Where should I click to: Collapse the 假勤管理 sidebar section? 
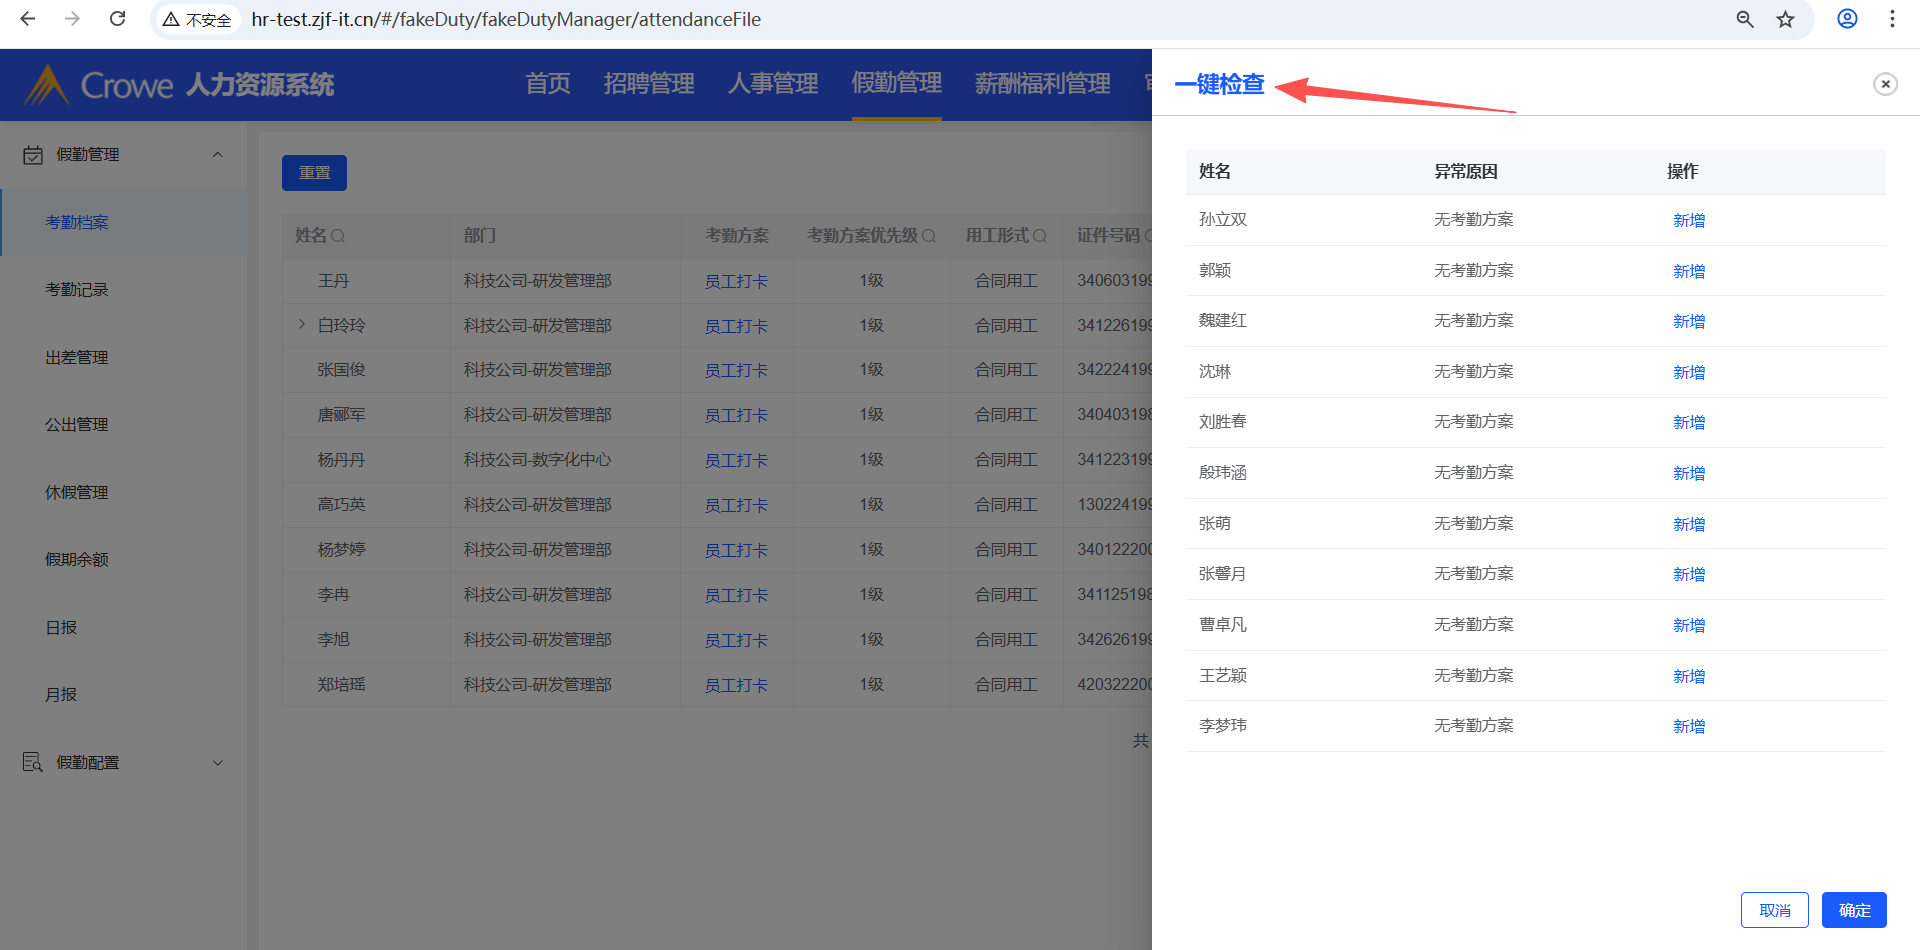(217, 154)
